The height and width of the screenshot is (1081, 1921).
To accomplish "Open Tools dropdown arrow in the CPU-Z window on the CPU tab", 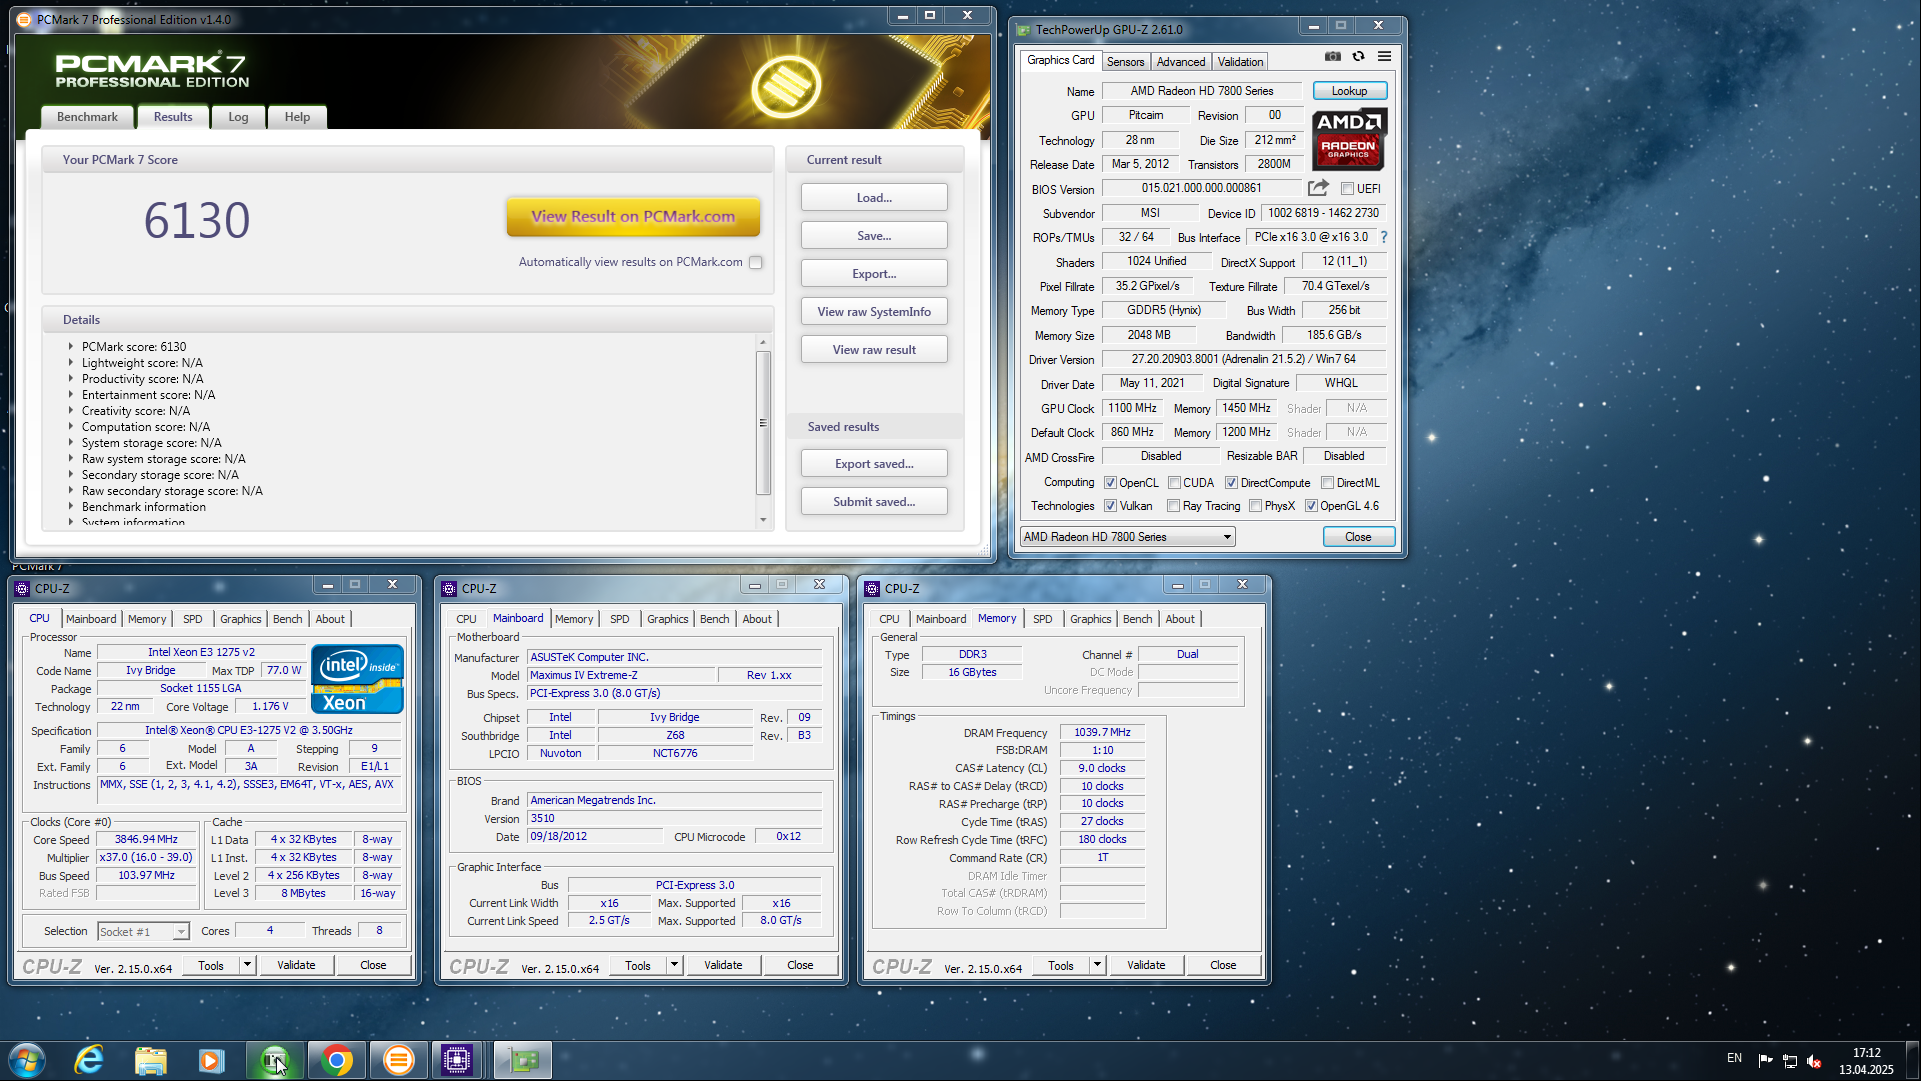I will (247, 965).
